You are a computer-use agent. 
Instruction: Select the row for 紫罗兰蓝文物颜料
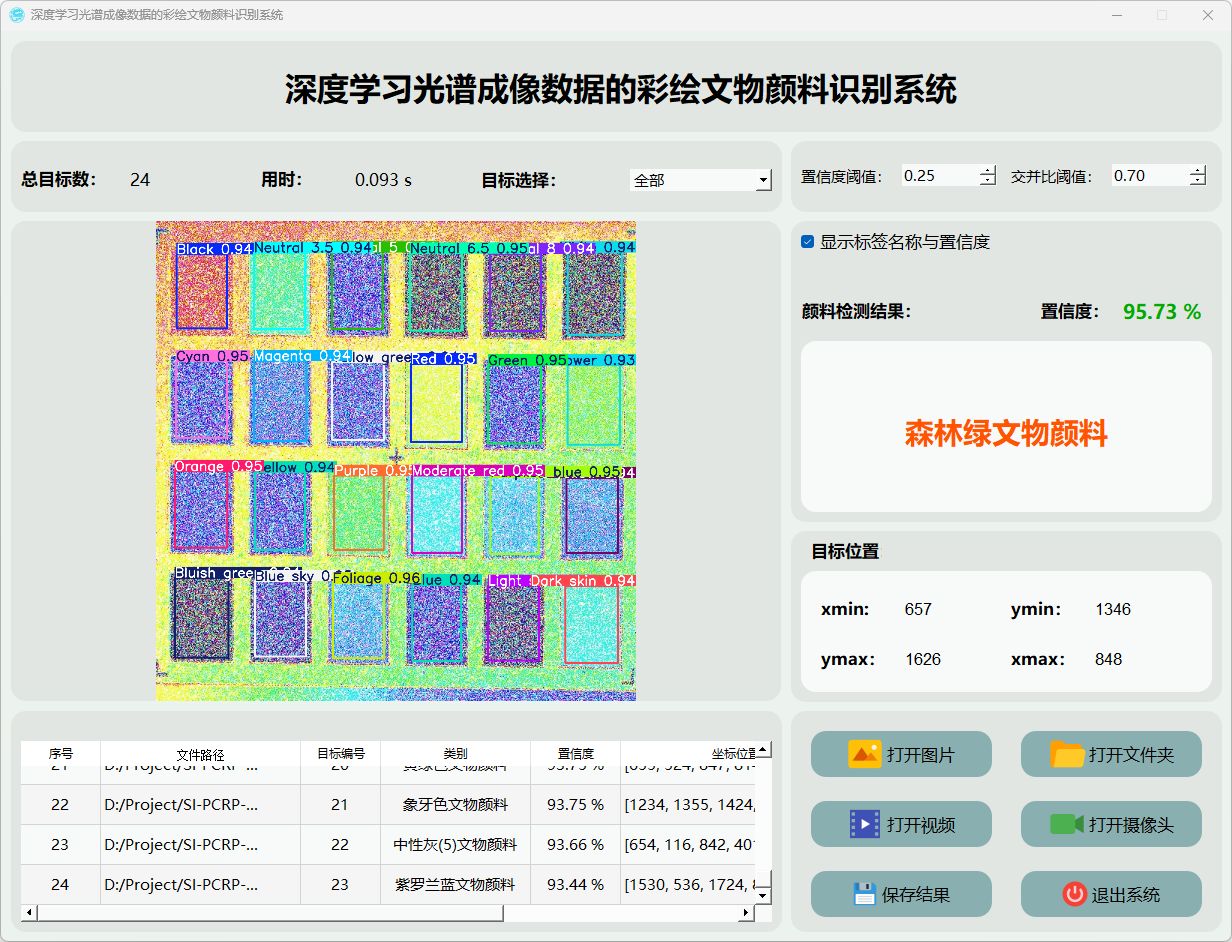(455, 884)
